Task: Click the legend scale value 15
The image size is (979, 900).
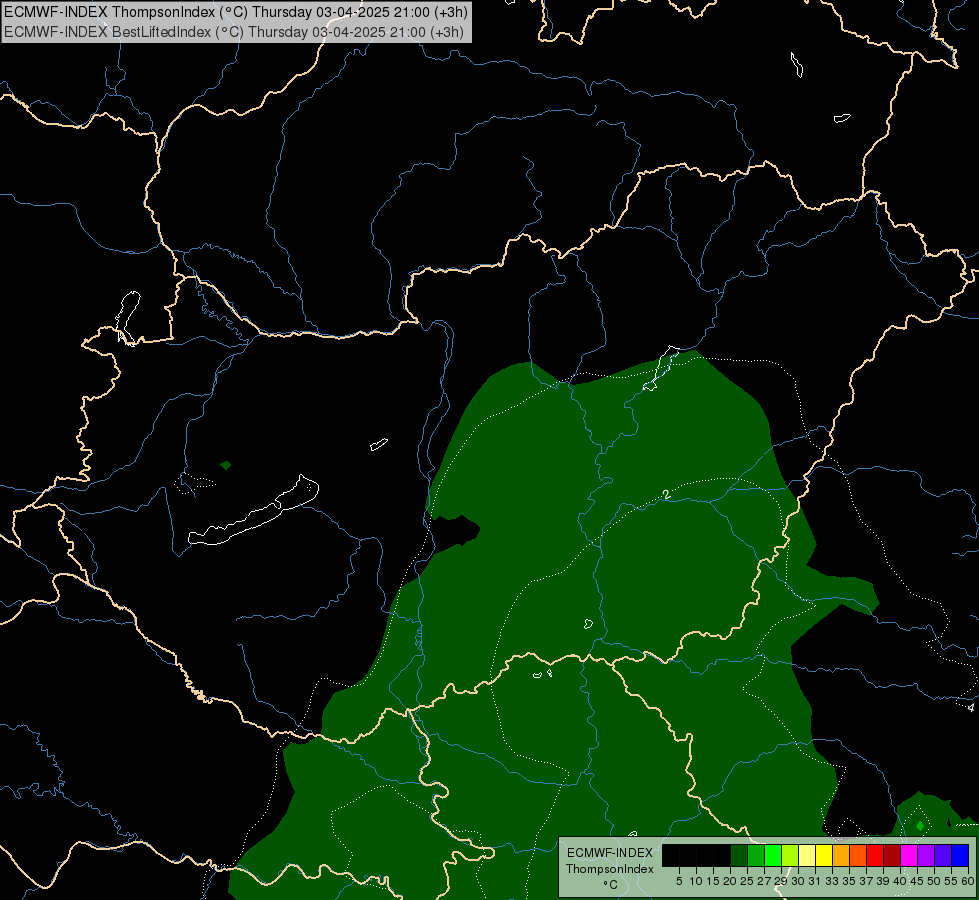Action: tap(713, 881)
